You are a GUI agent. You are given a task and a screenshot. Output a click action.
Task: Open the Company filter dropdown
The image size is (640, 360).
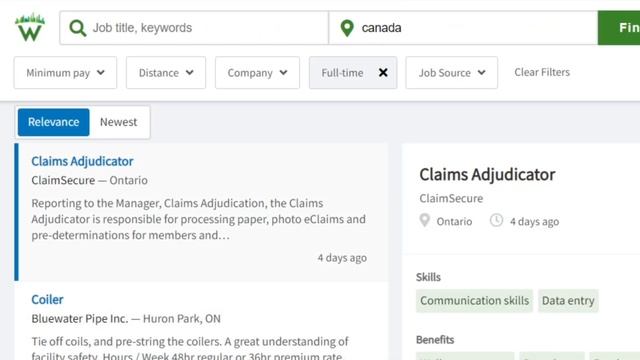257,73
